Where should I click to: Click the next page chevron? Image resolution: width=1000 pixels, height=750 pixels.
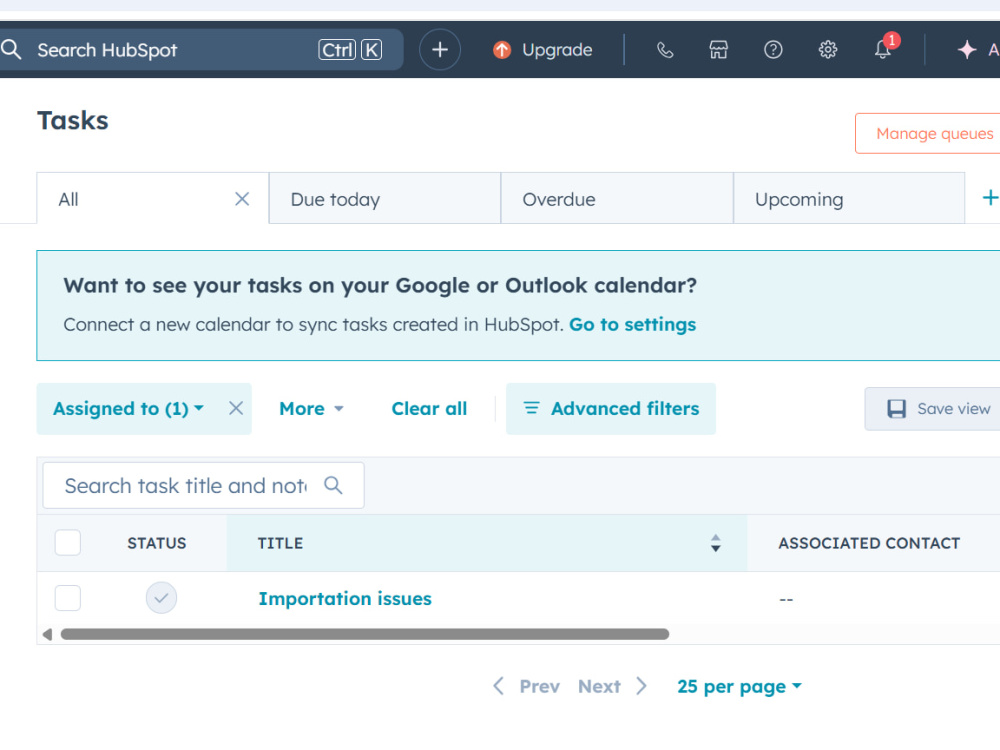[642, 686]
